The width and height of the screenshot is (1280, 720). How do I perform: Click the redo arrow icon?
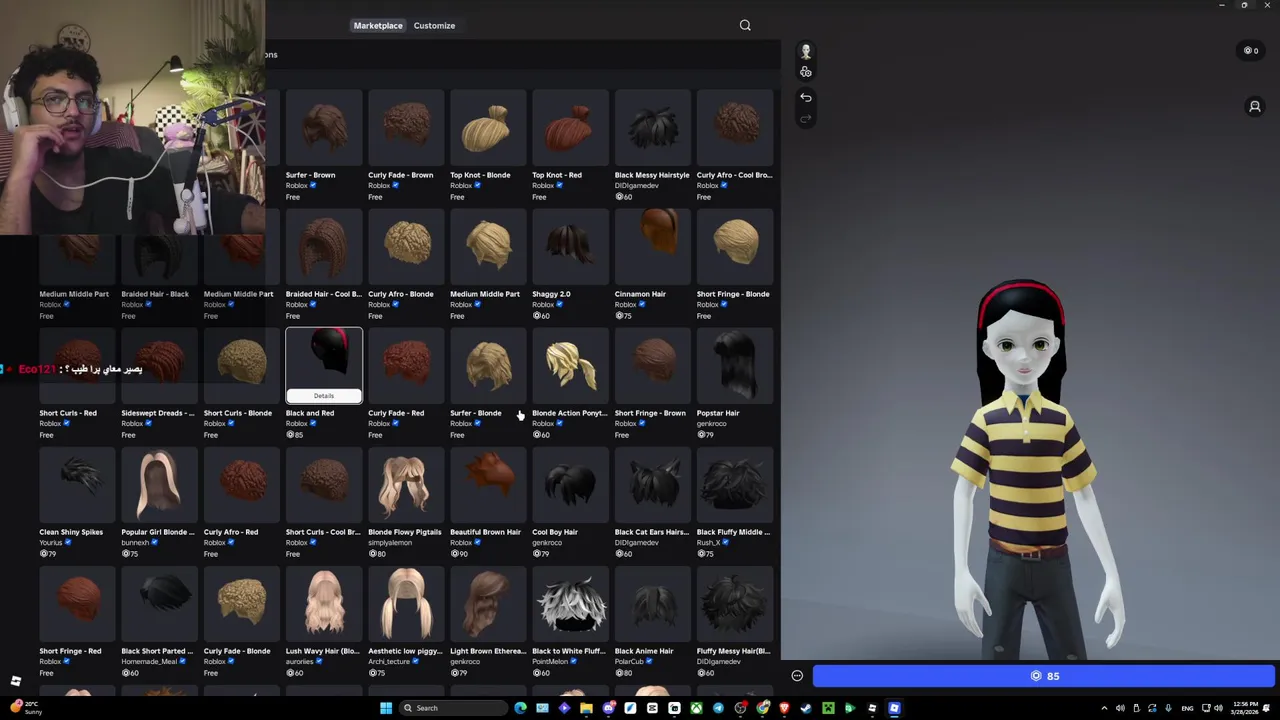tap(806, 119)
